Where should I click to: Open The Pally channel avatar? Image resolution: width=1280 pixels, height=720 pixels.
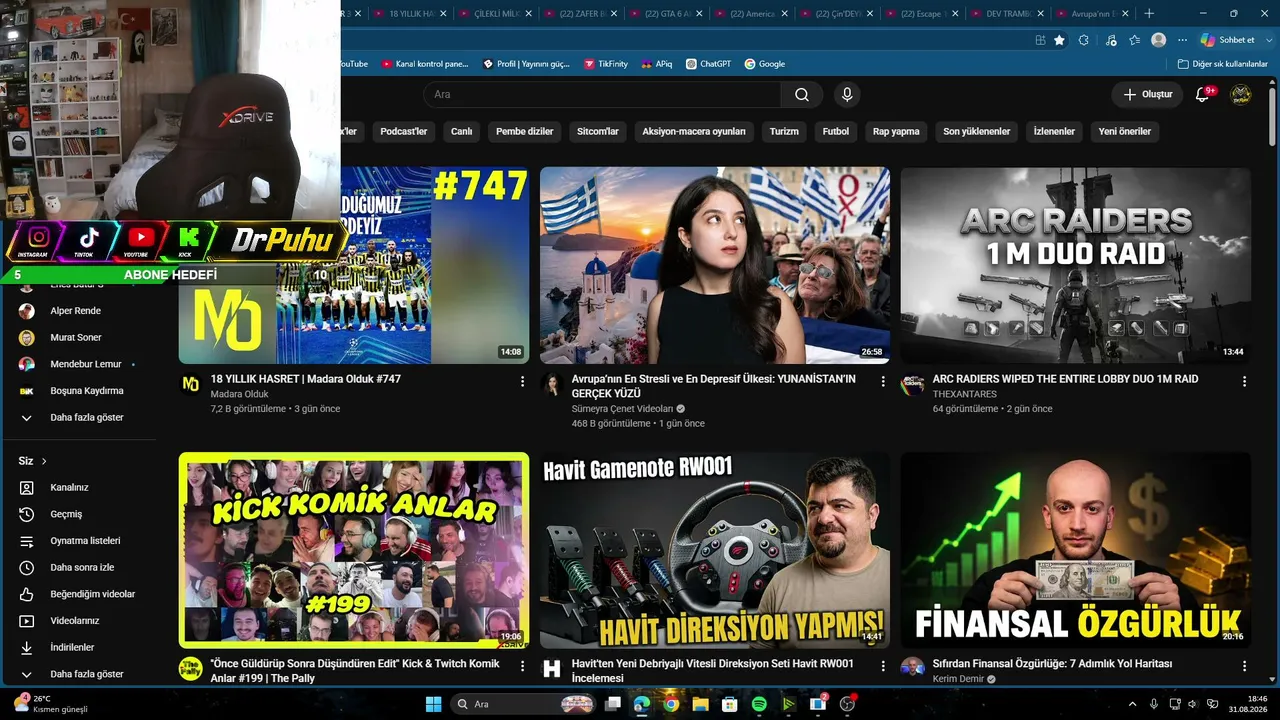(x=190, y=668)
